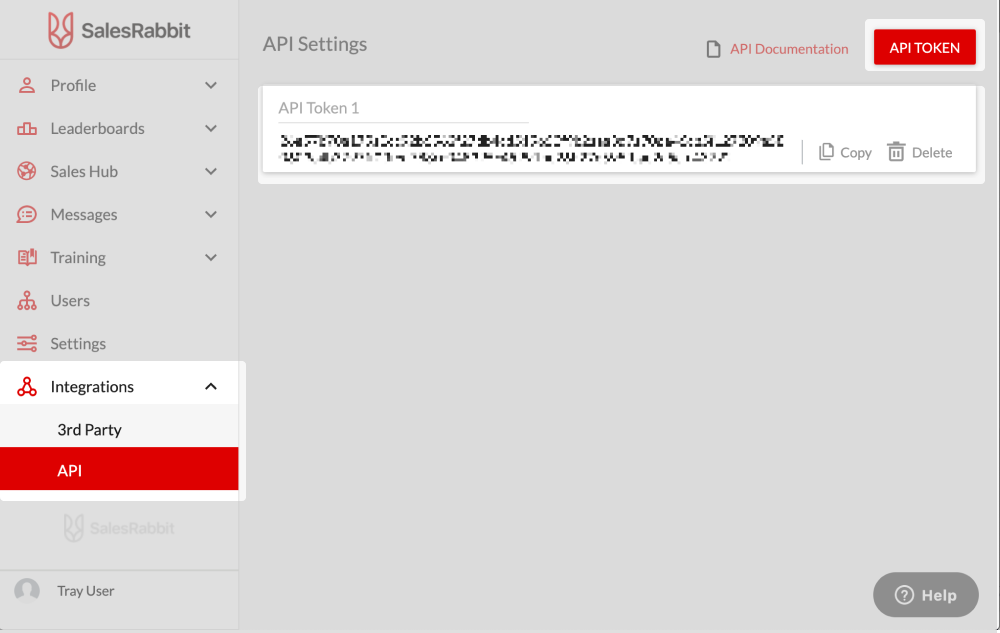Click the API Documentation page icon

pos(714,48)
